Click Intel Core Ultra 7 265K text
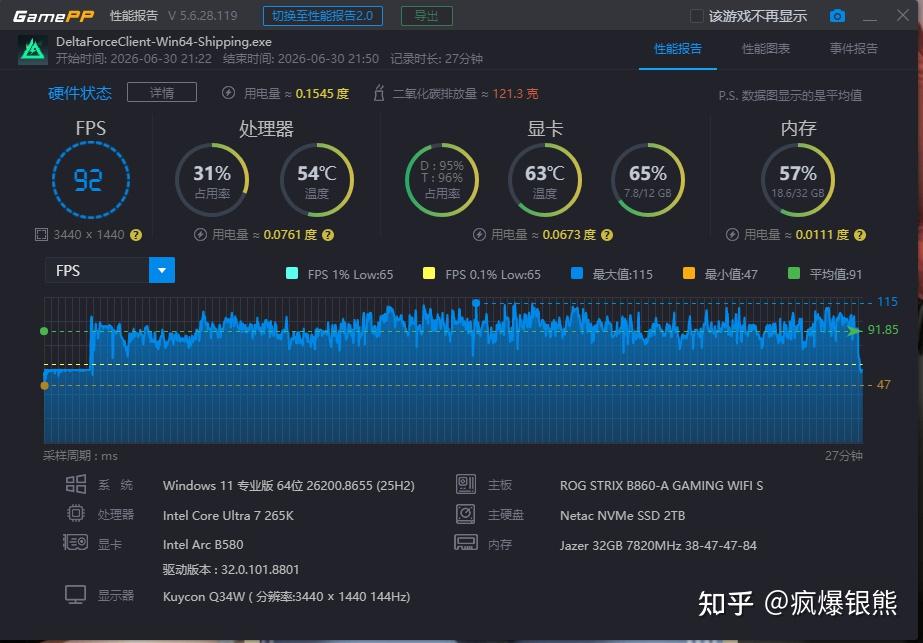Screen dimensions: 923x643 [x=228, y=515]
